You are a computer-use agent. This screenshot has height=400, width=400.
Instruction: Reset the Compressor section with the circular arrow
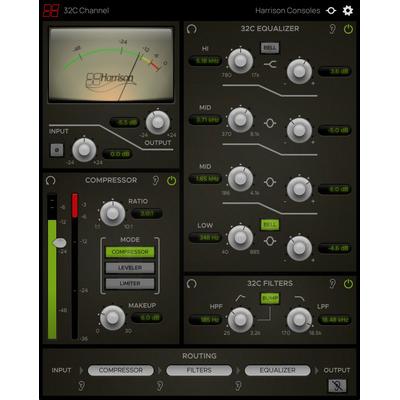tap(51, 181)
